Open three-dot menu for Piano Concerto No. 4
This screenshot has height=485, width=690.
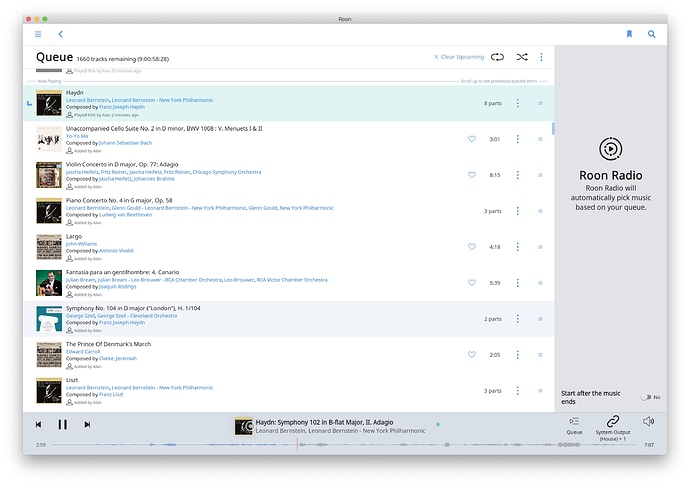518,211
